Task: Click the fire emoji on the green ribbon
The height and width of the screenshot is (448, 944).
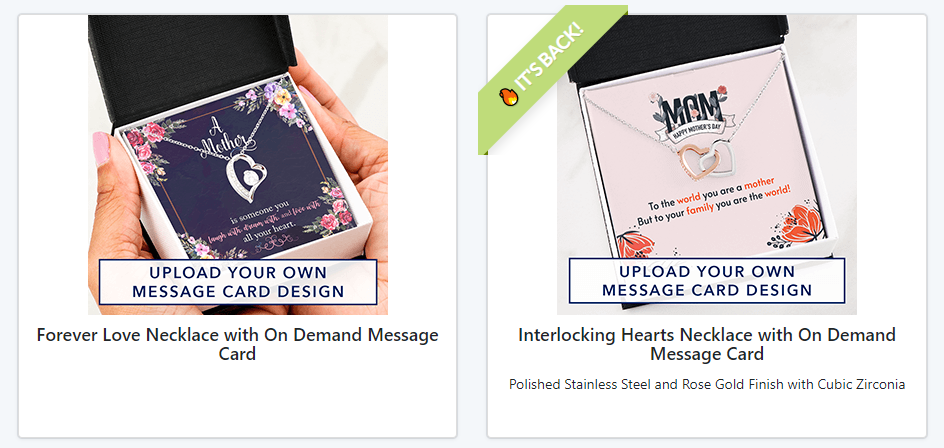Action: pyautogui.click(x=509, y=96)
